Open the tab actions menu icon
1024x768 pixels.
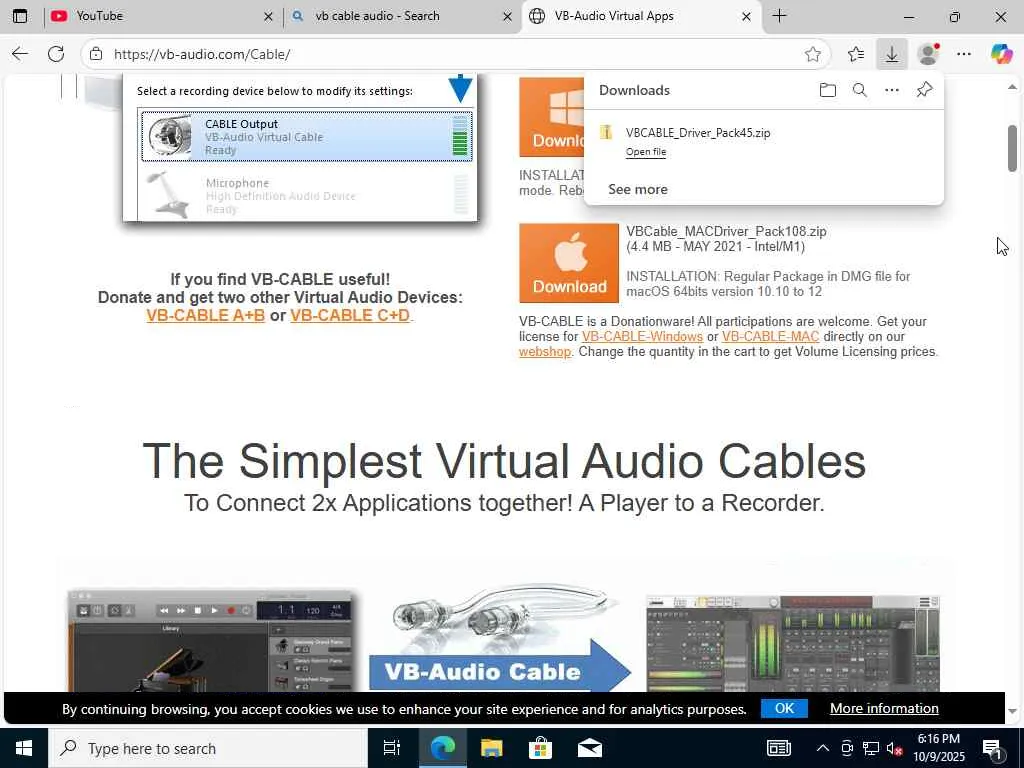(20, 16)
